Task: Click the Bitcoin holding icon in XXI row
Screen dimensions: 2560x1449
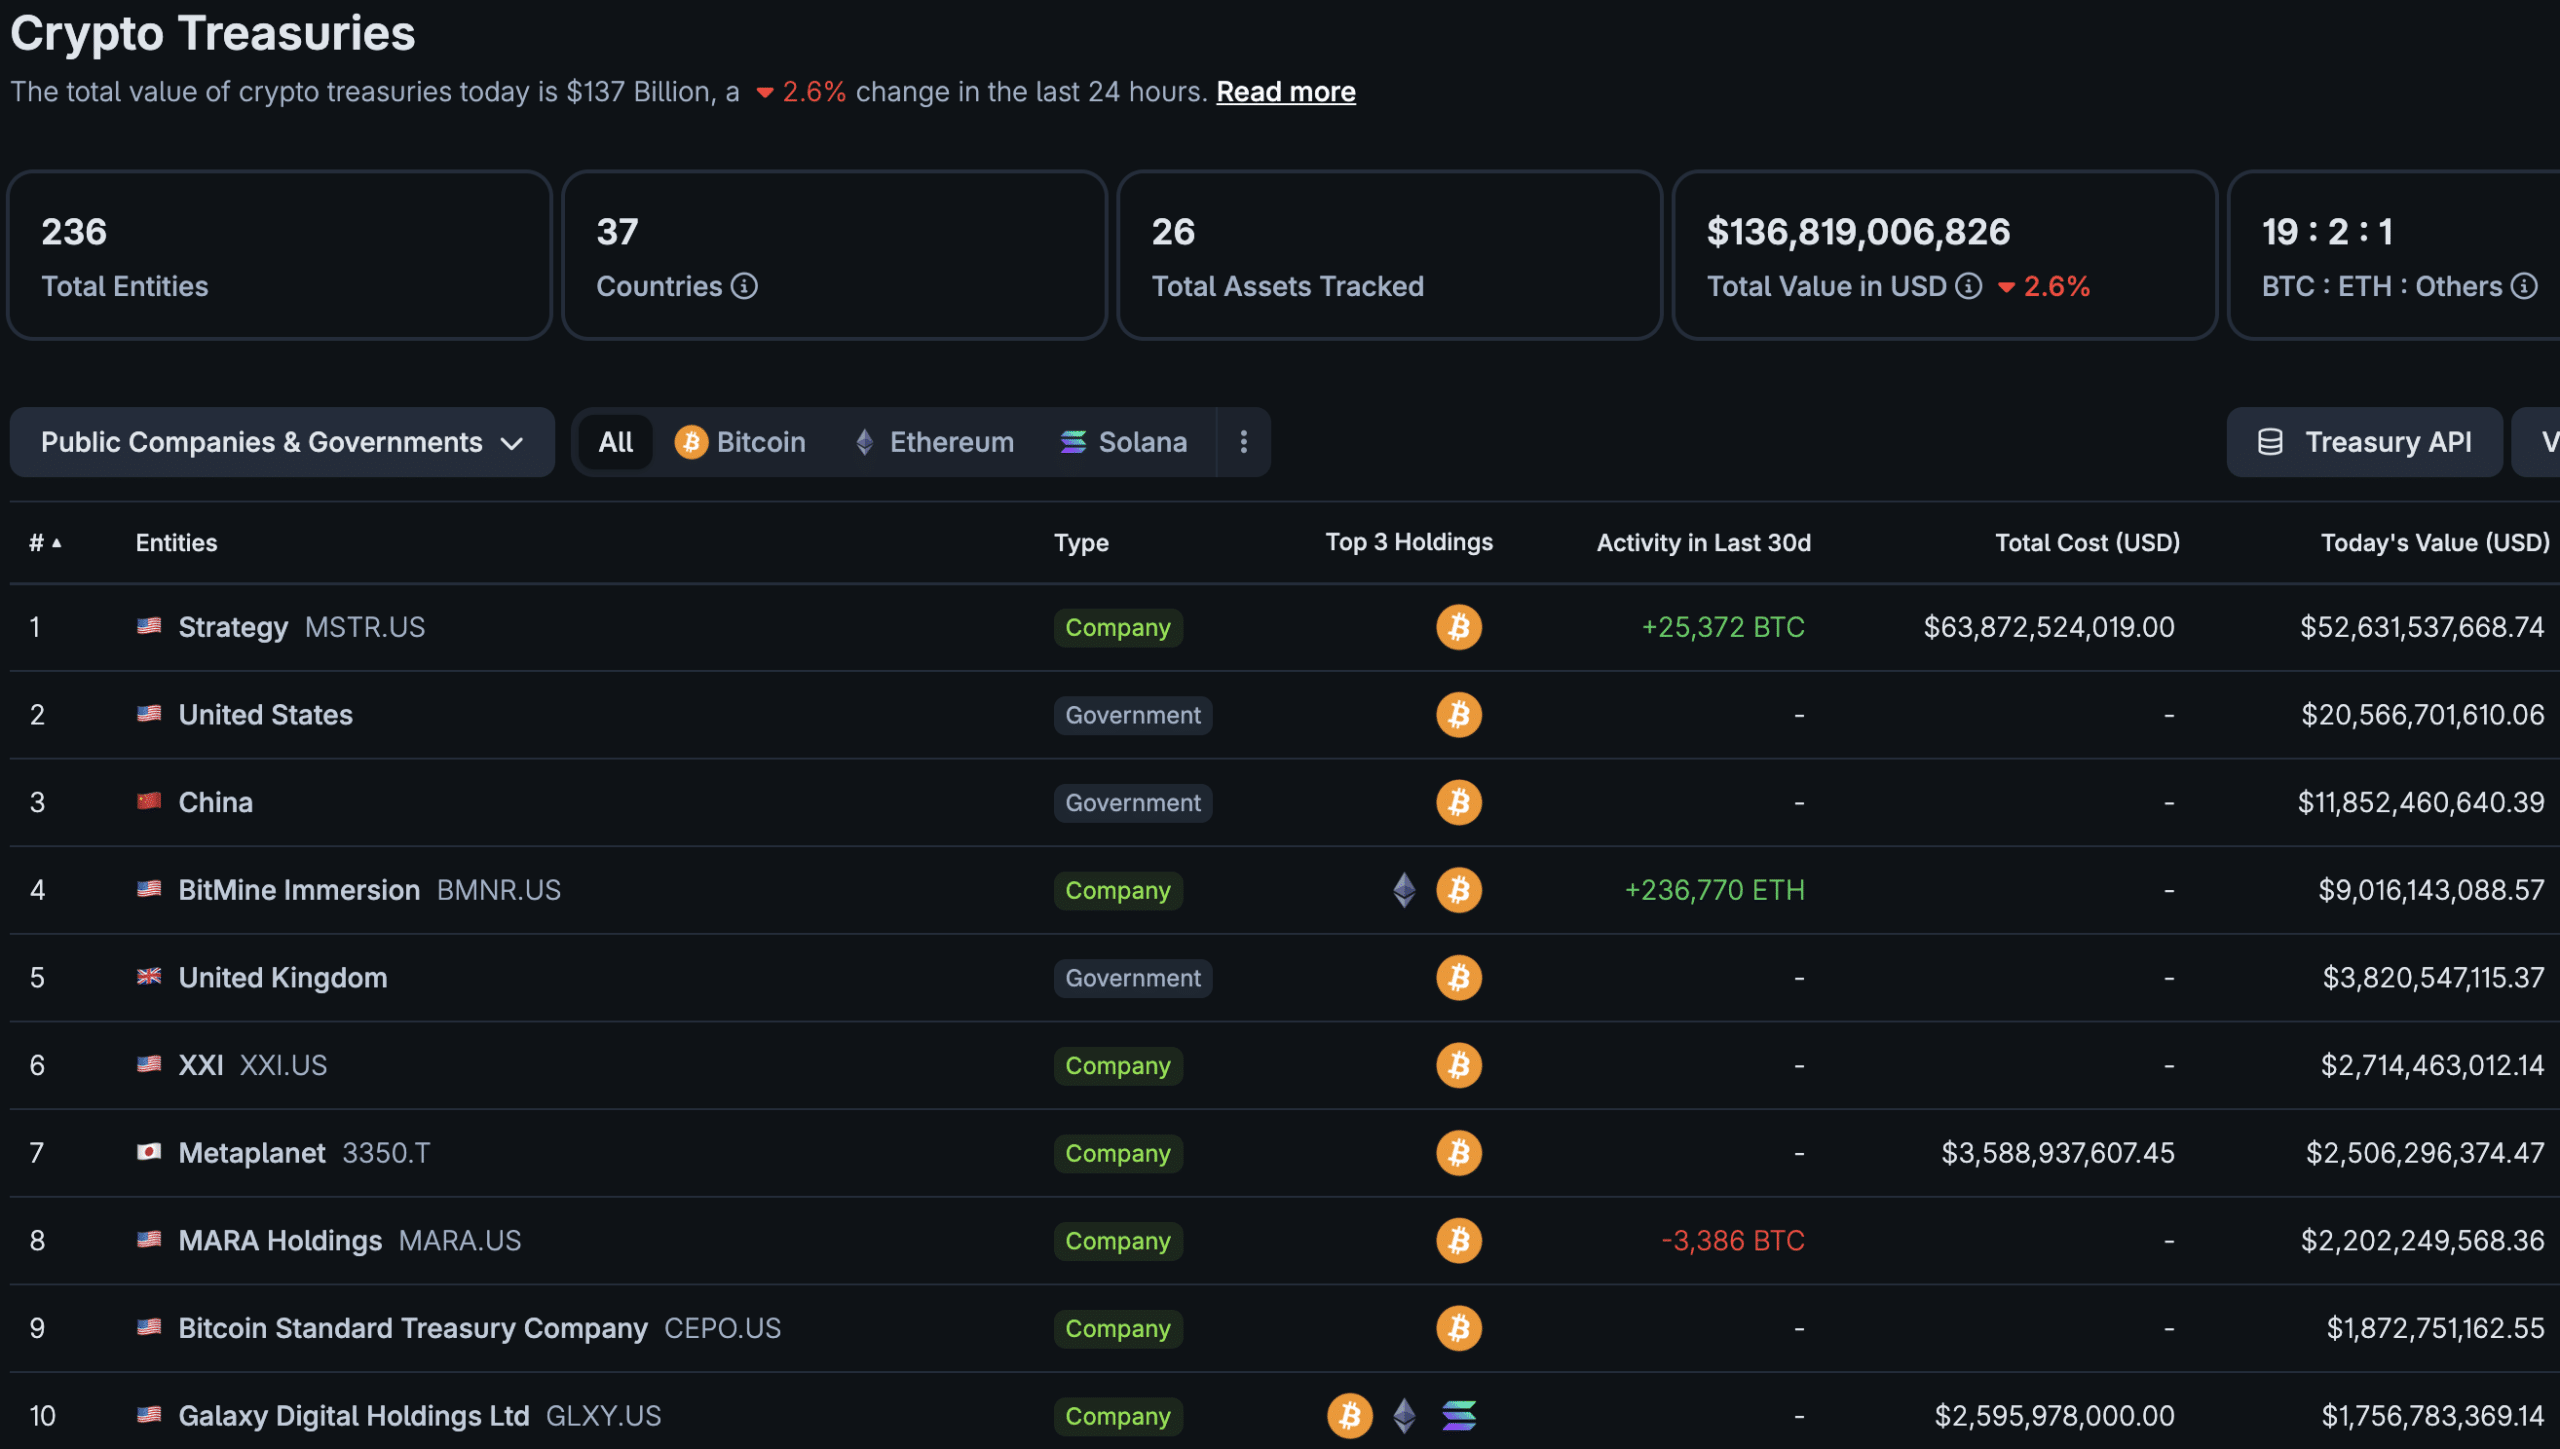Action: [1459, 1065]
